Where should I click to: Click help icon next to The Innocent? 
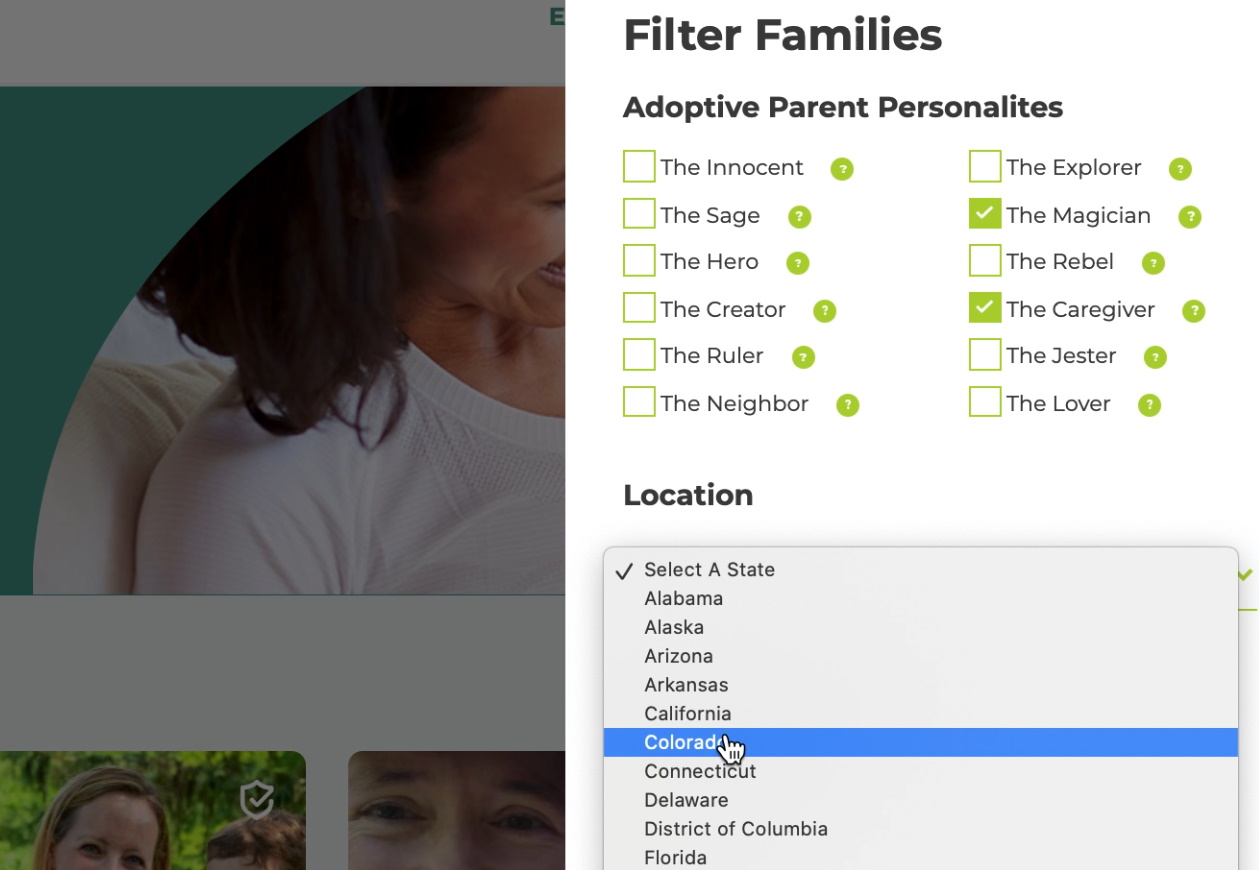pos(842,169)
